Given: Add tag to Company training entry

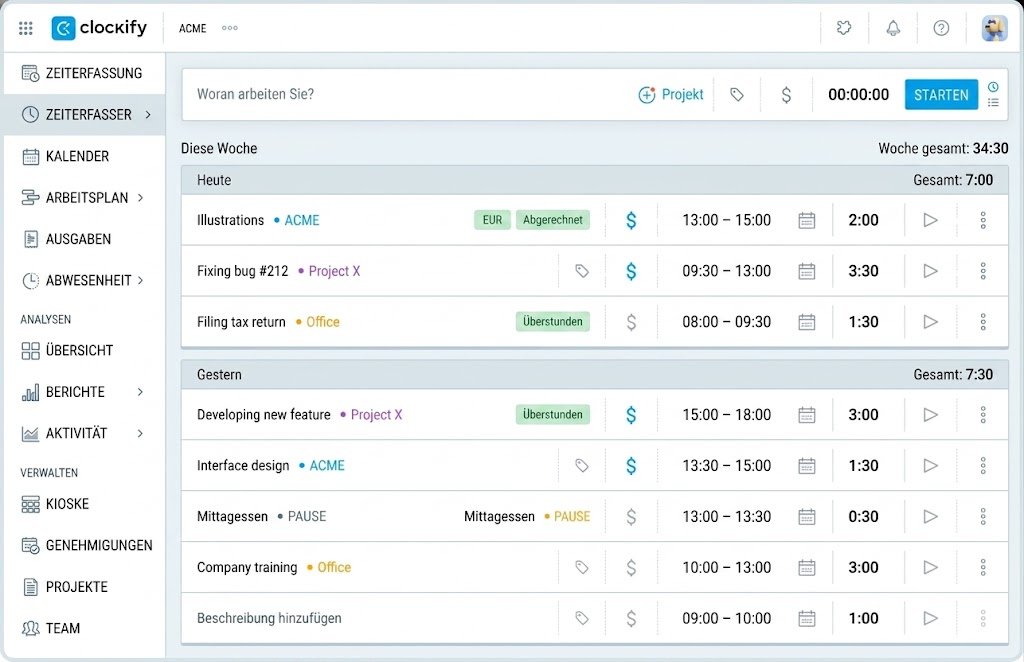Looking at the screenshot, I should point(582,567).
